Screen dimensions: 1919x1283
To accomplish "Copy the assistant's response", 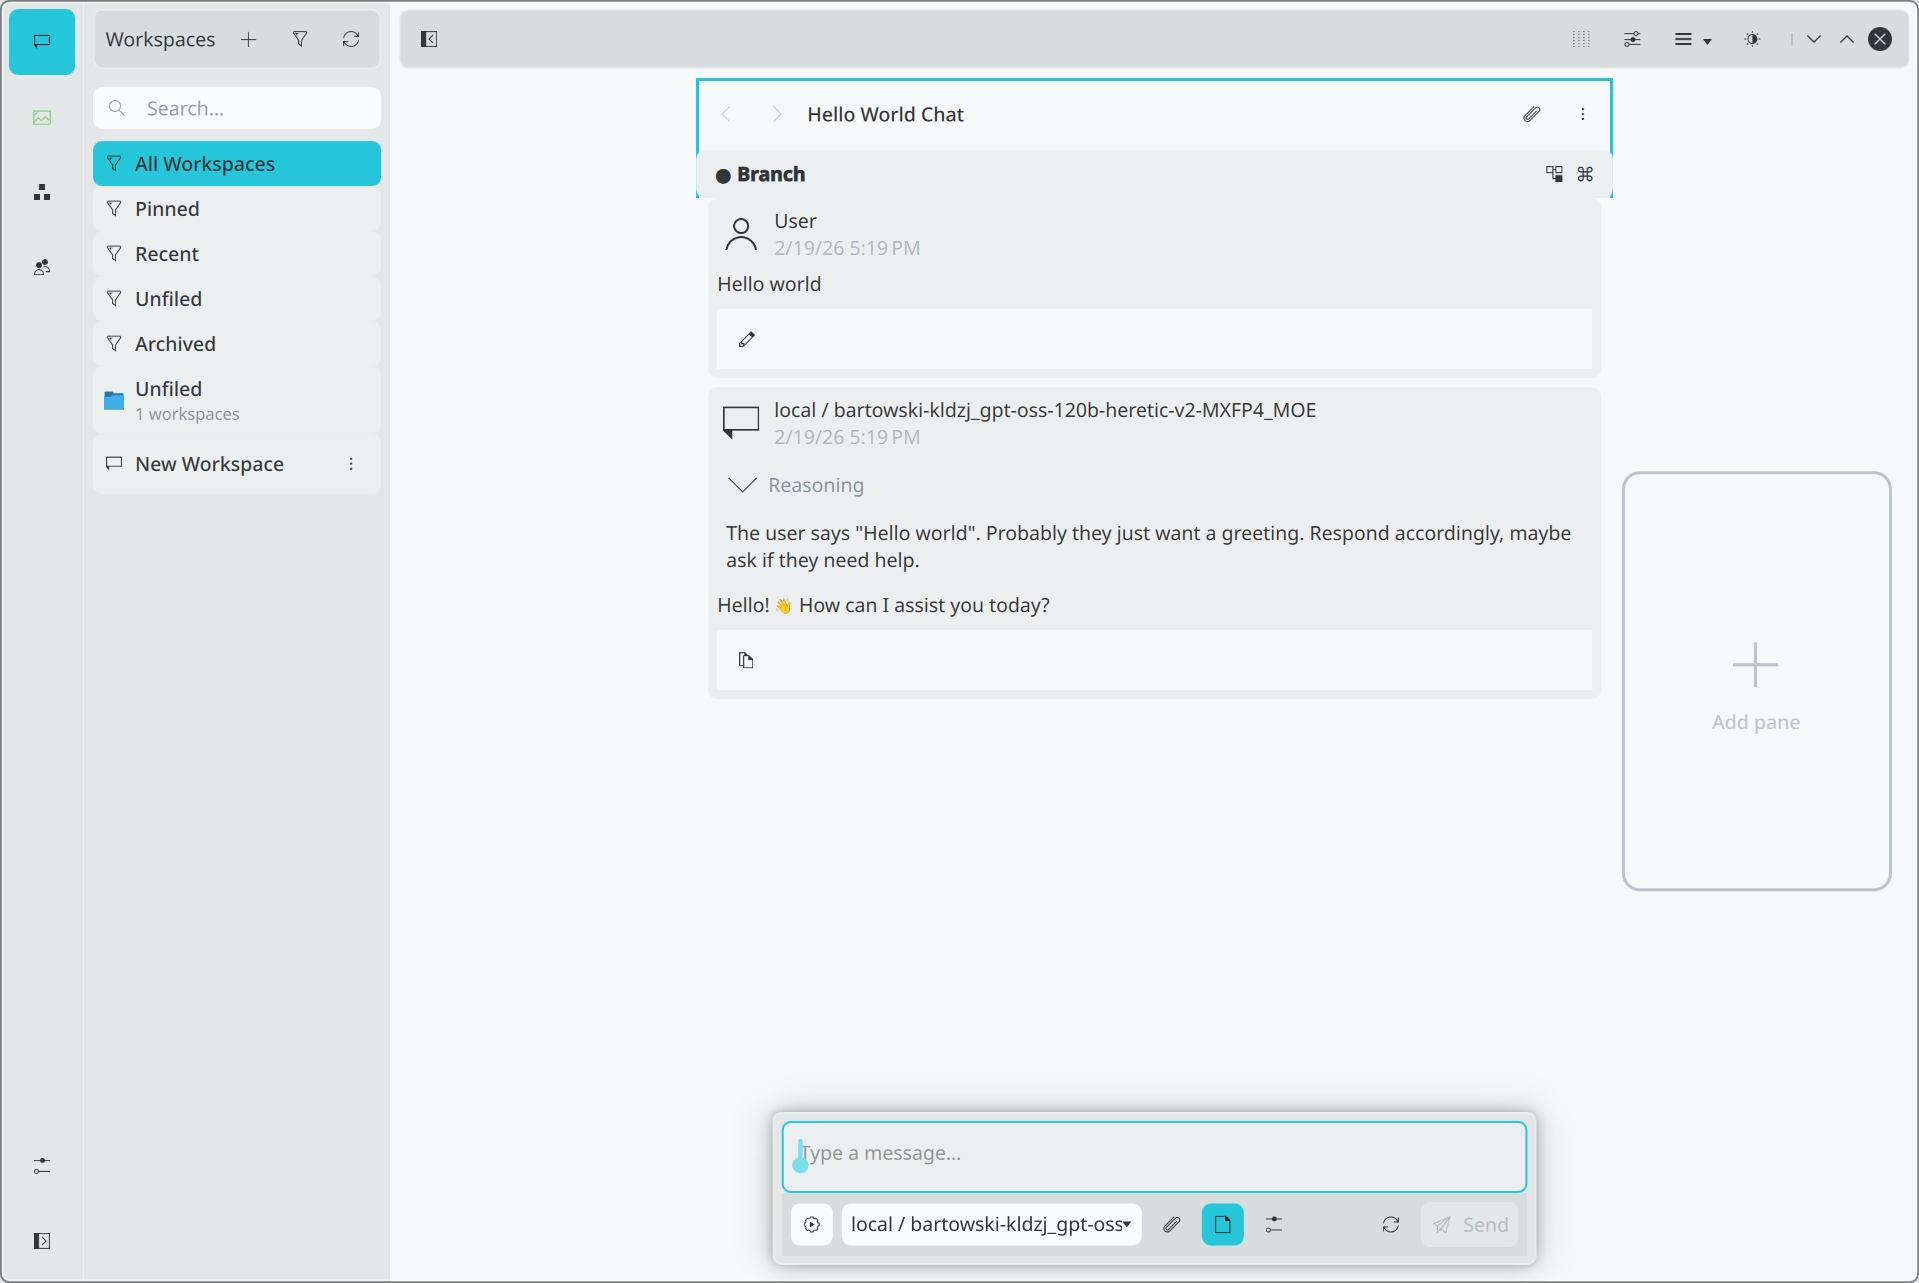I will (x=746, y=660).
